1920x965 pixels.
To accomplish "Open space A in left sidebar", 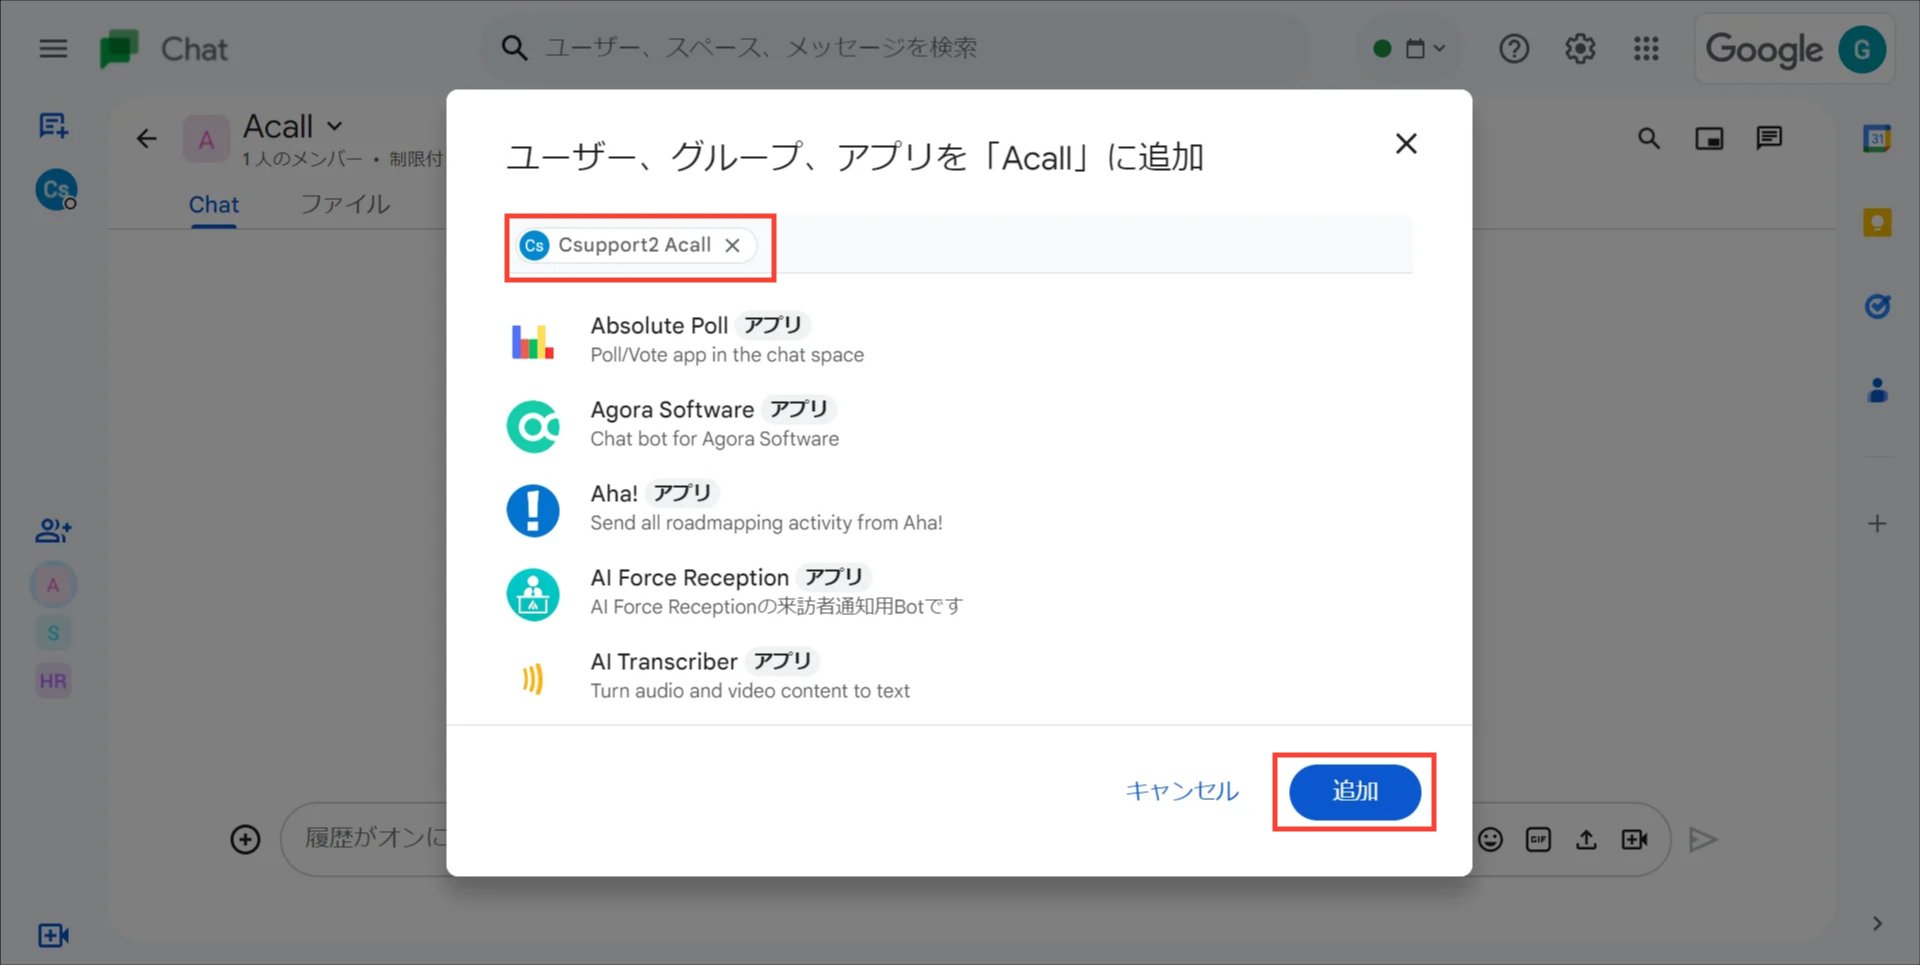I will coord(53,585).
